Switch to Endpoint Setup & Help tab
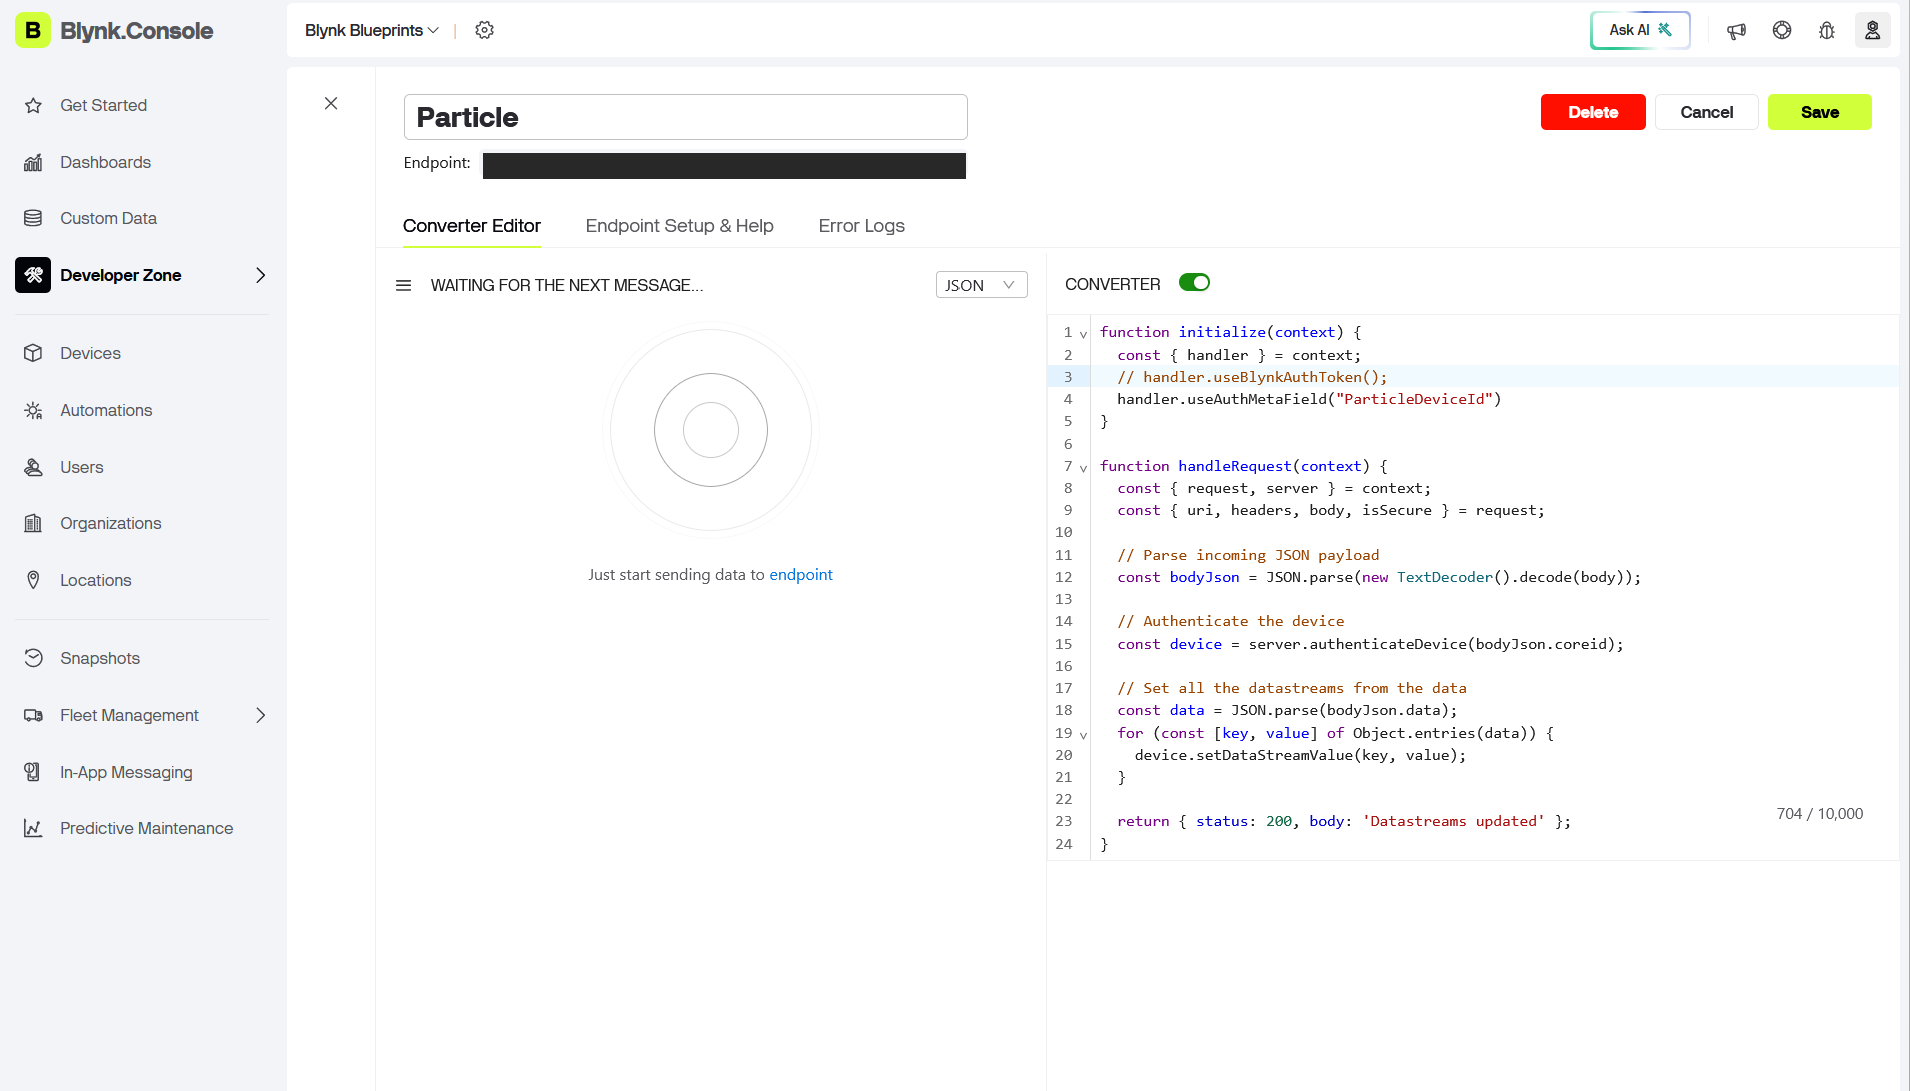1910x1091 pixels. [680, 226]
